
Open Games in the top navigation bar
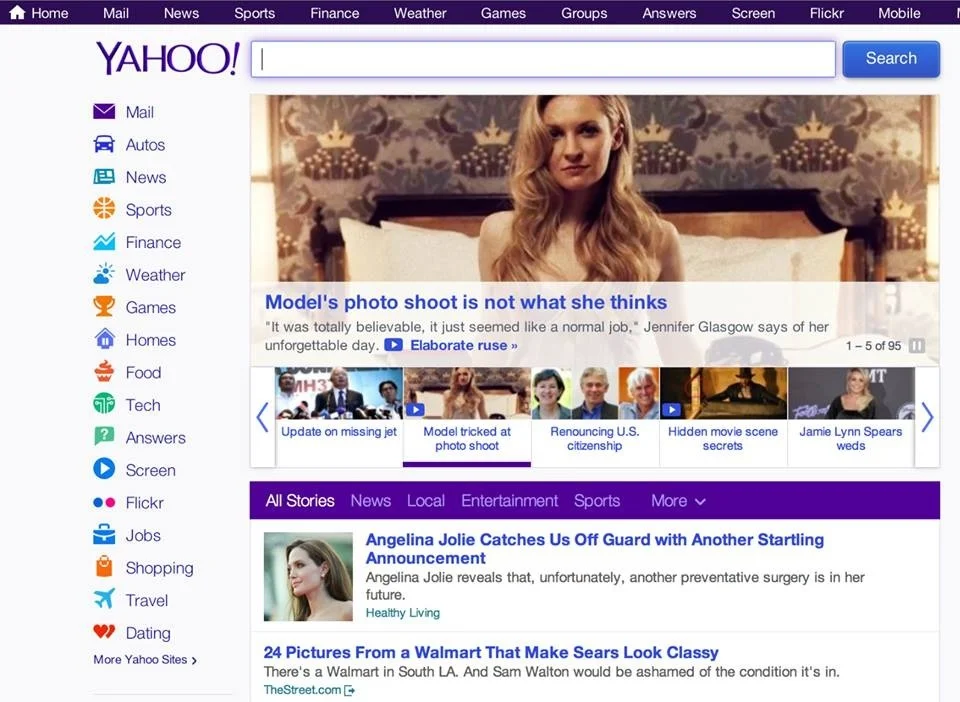(503, 13)
